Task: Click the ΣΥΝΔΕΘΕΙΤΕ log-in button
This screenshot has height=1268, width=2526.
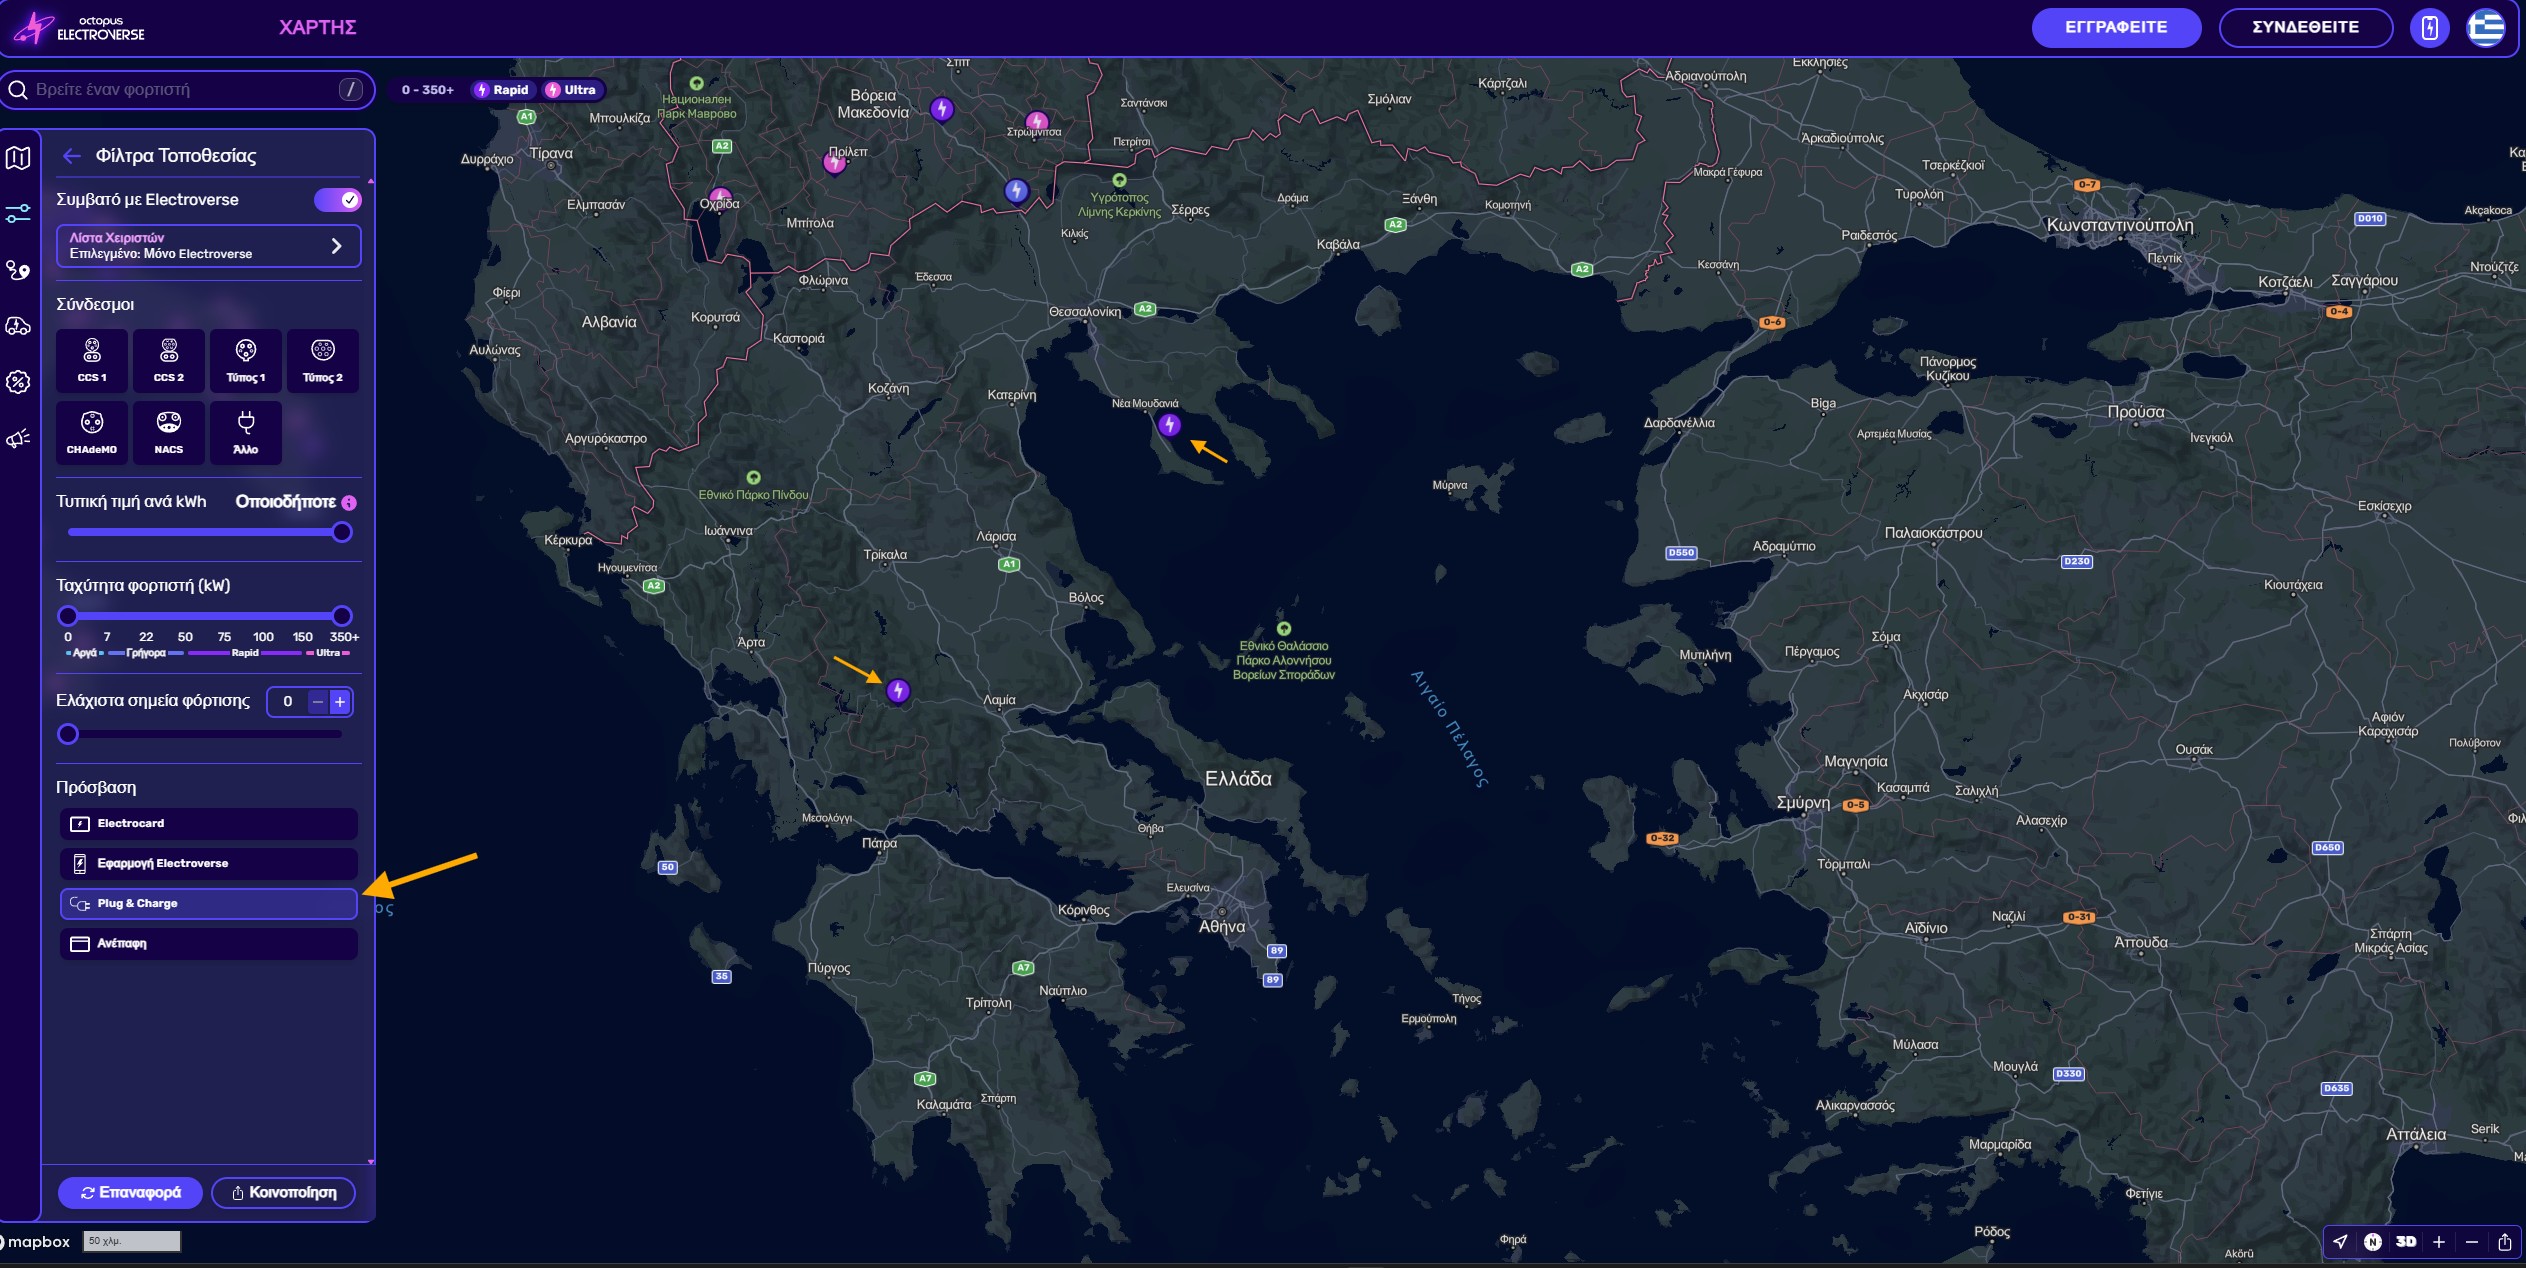Action: [x=2305, y=27]
